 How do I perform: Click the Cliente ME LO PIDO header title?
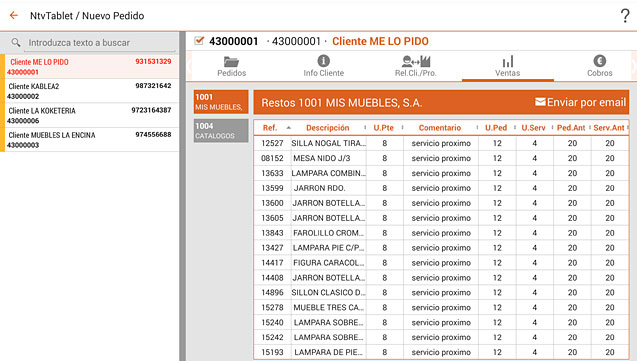click(x=380, y=41)
